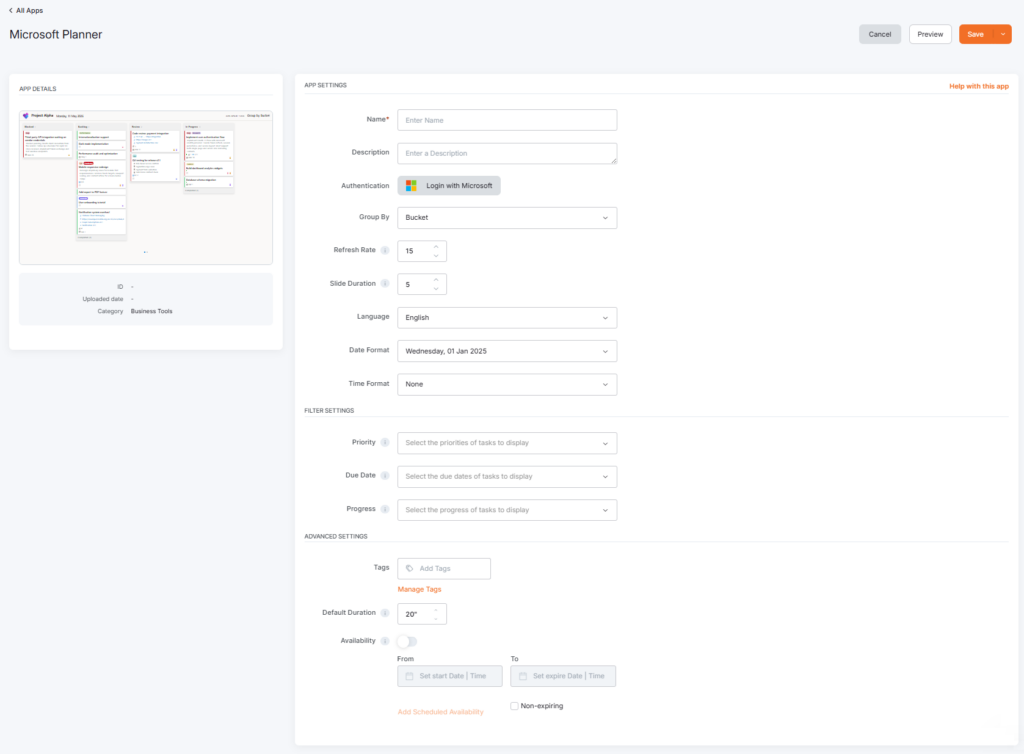
Task: Click the calendar icon in start date field
Action: [x=409, y=676]
